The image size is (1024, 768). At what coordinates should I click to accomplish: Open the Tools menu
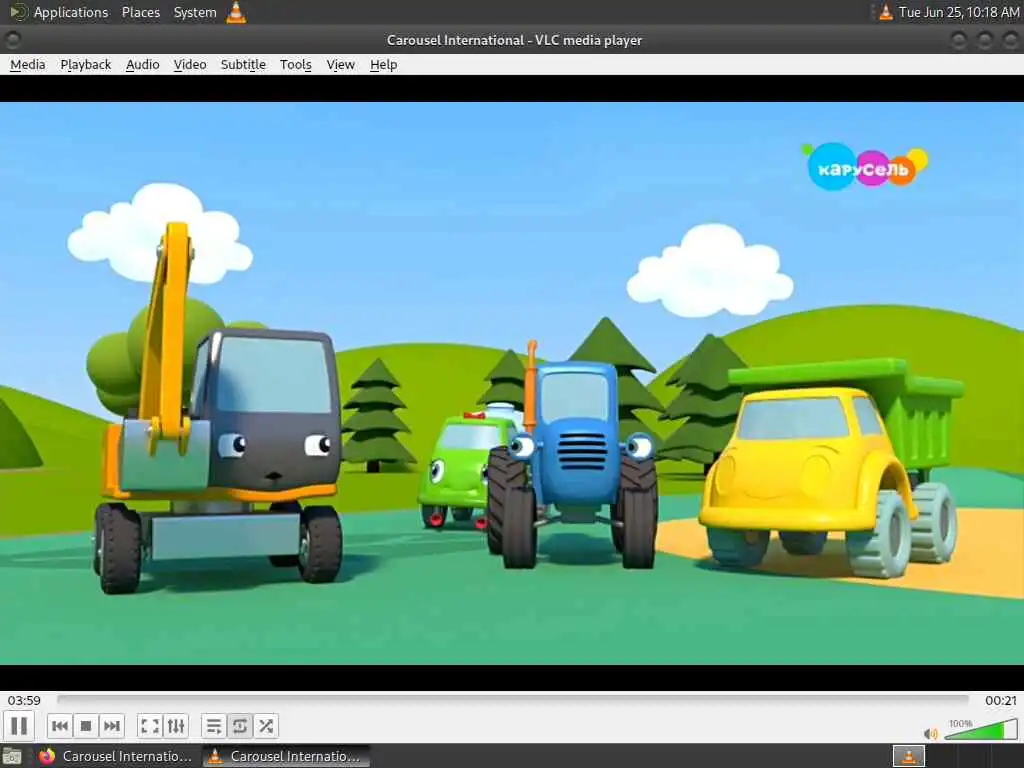(295, 65)
